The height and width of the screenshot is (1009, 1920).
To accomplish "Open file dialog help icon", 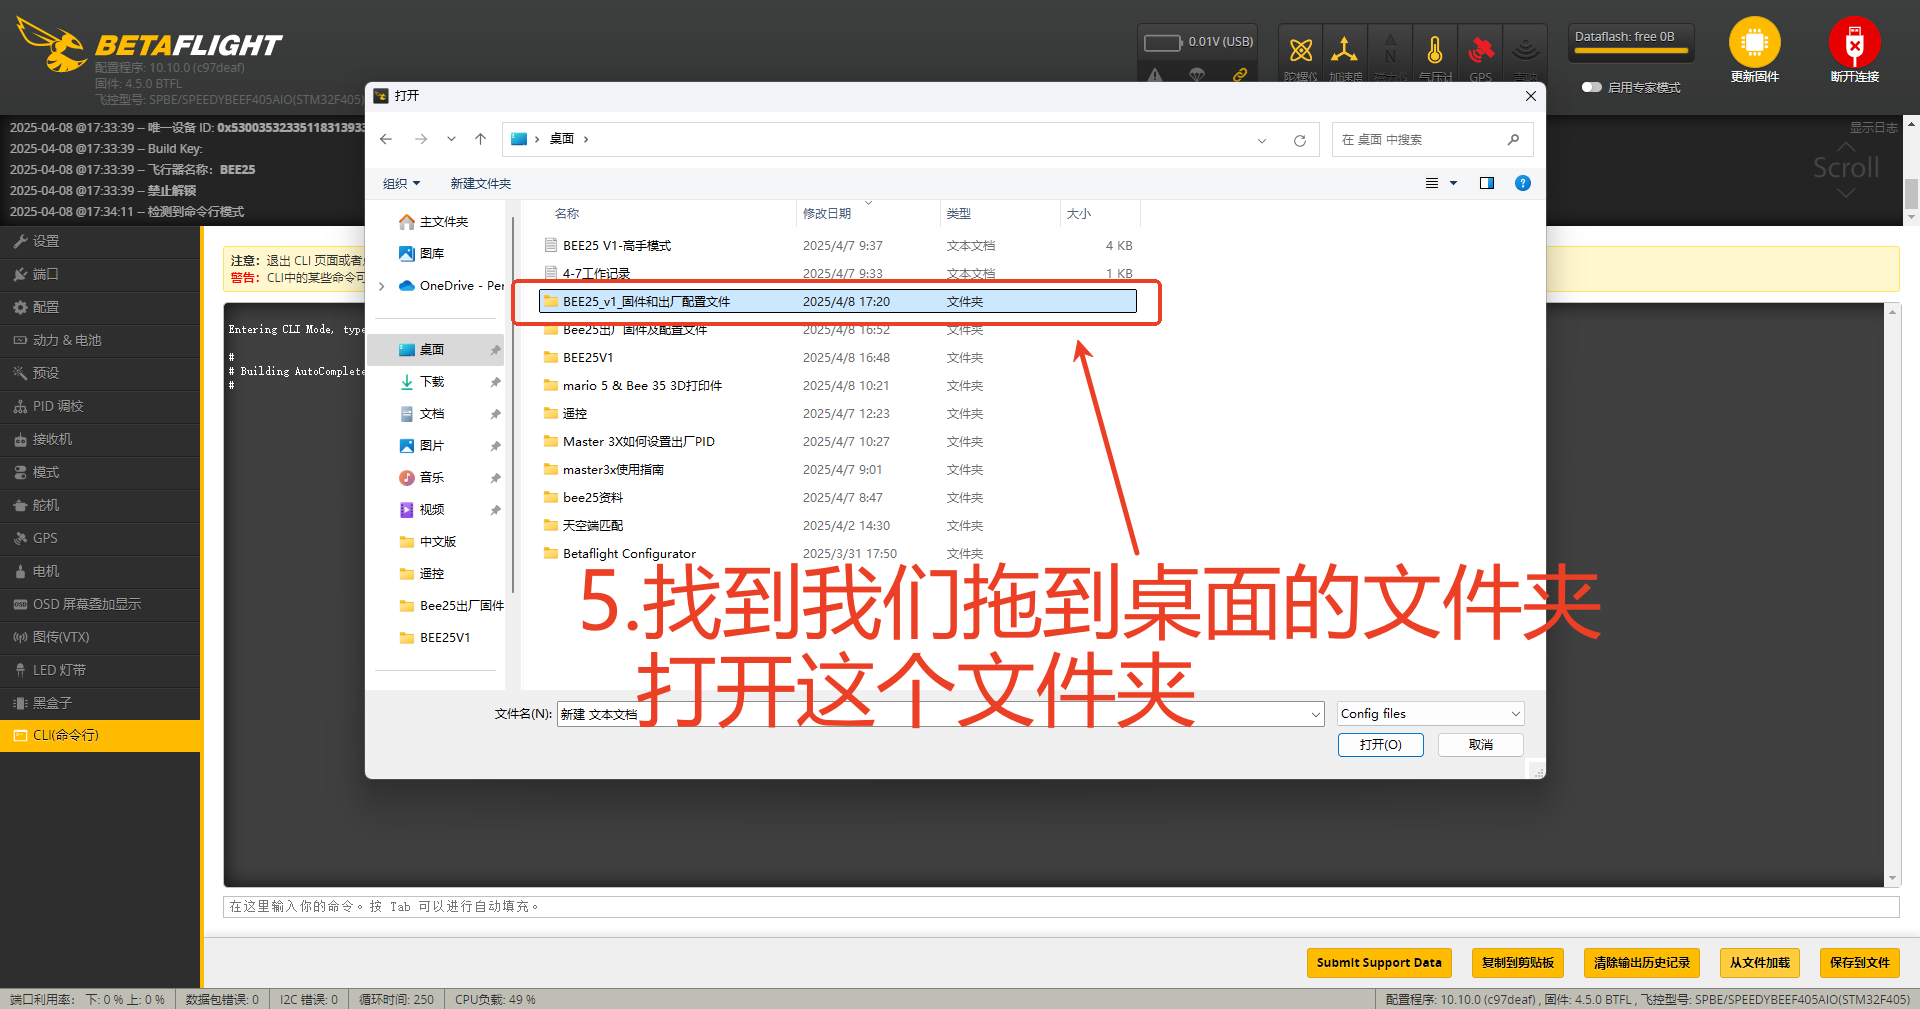I will (1523, 183).
